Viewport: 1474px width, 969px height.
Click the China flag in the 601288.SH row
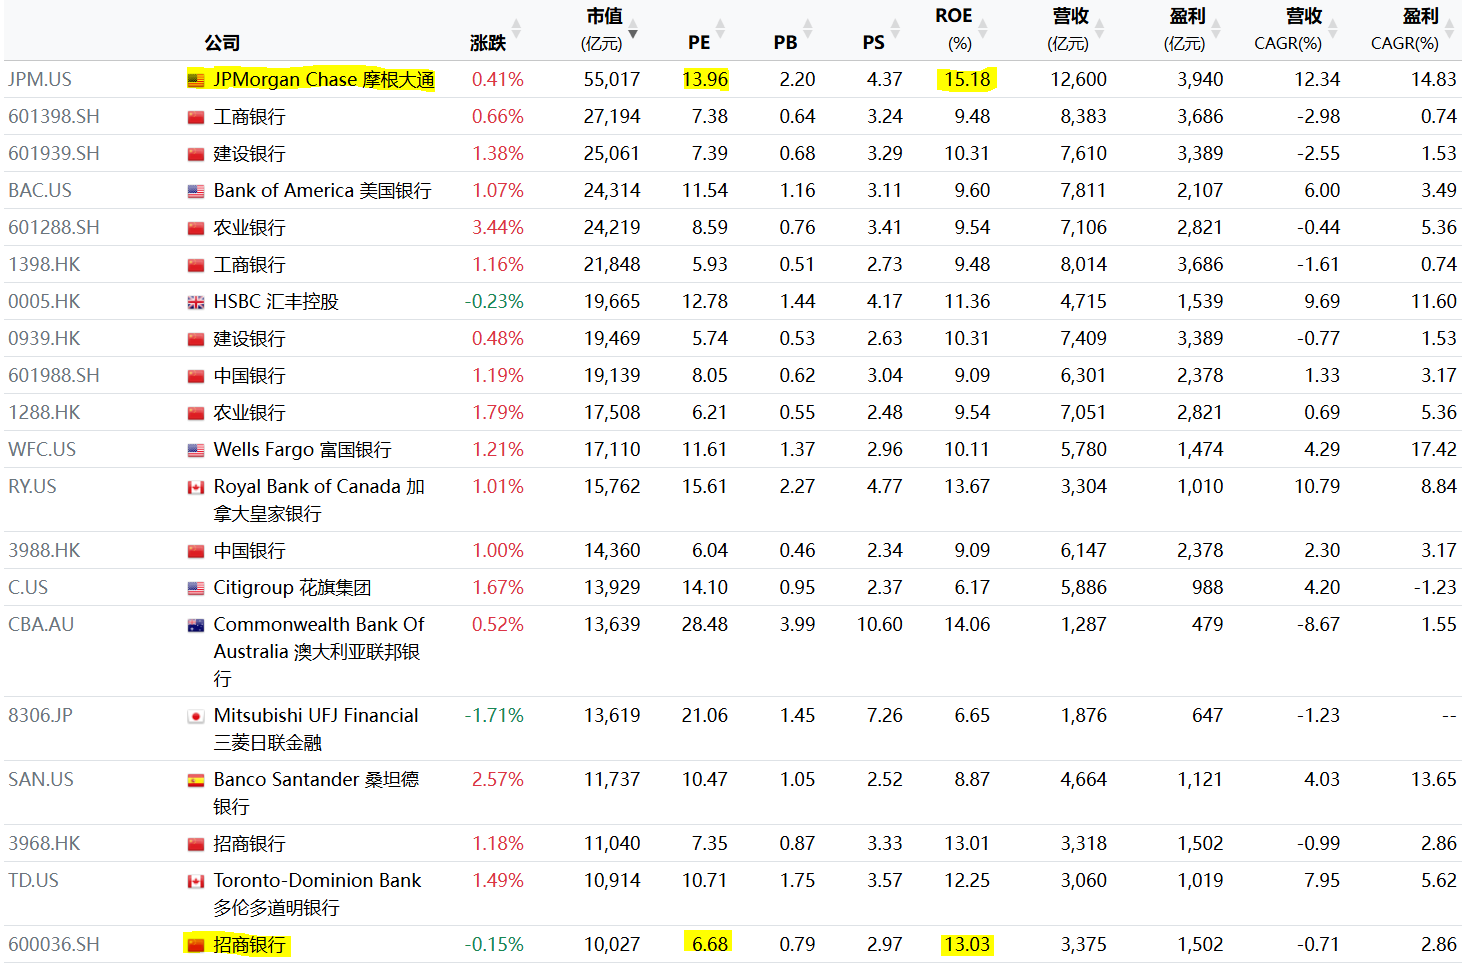coord(196,228)
